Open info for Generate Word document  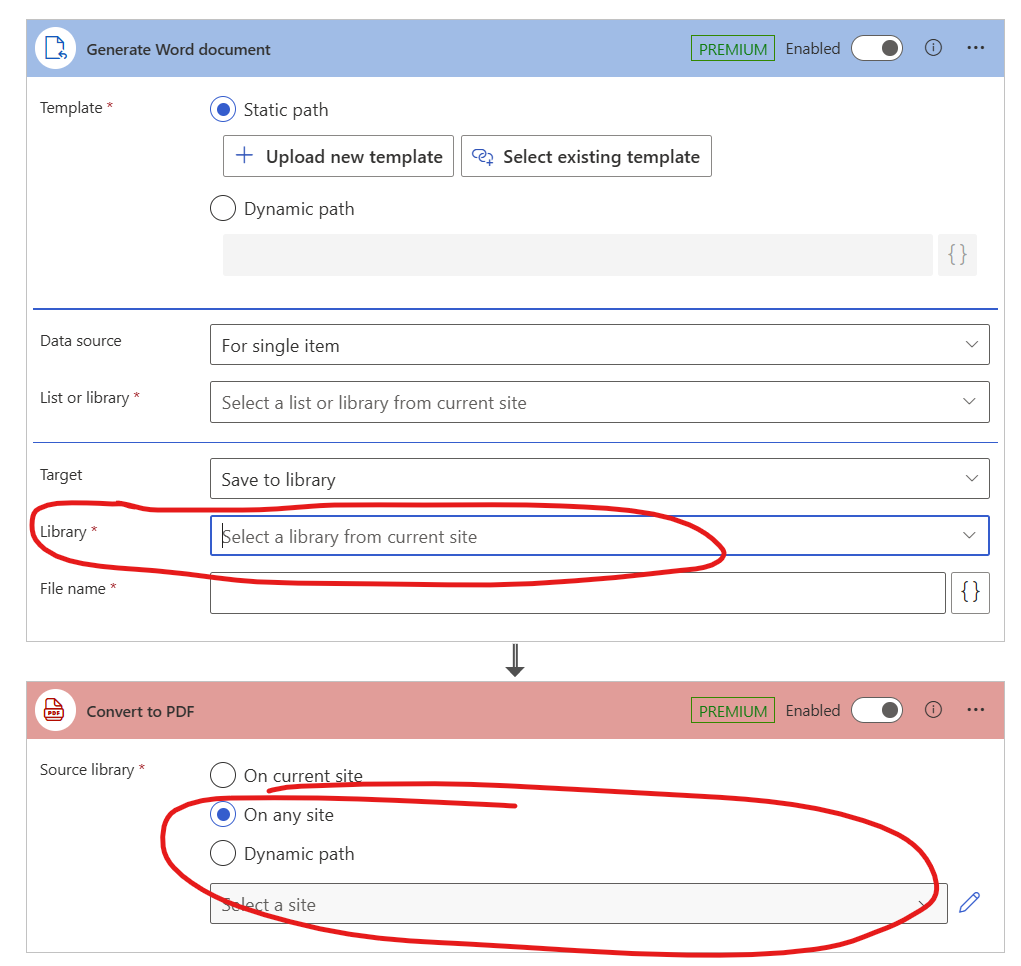(x=933, y=48)
